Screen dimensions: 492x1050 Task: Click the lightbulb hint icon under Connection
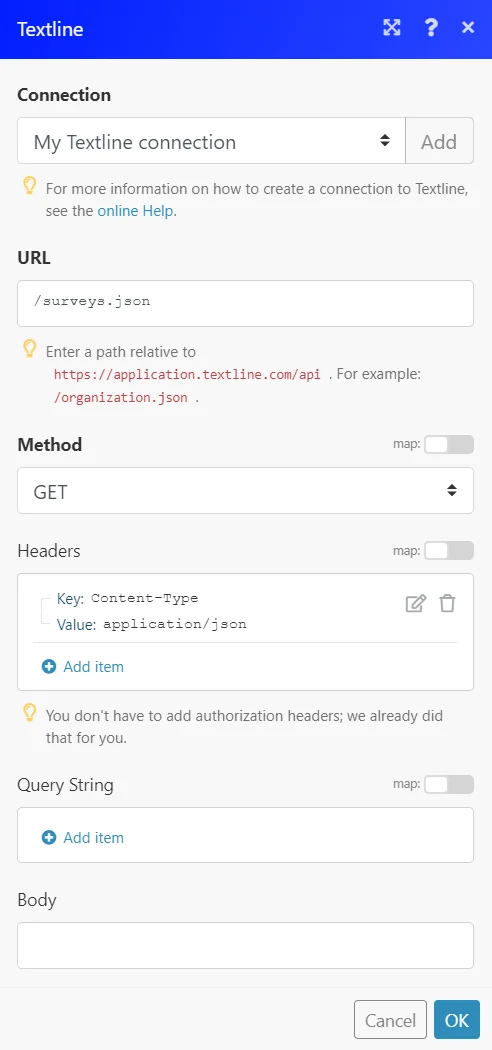point(29,185)
